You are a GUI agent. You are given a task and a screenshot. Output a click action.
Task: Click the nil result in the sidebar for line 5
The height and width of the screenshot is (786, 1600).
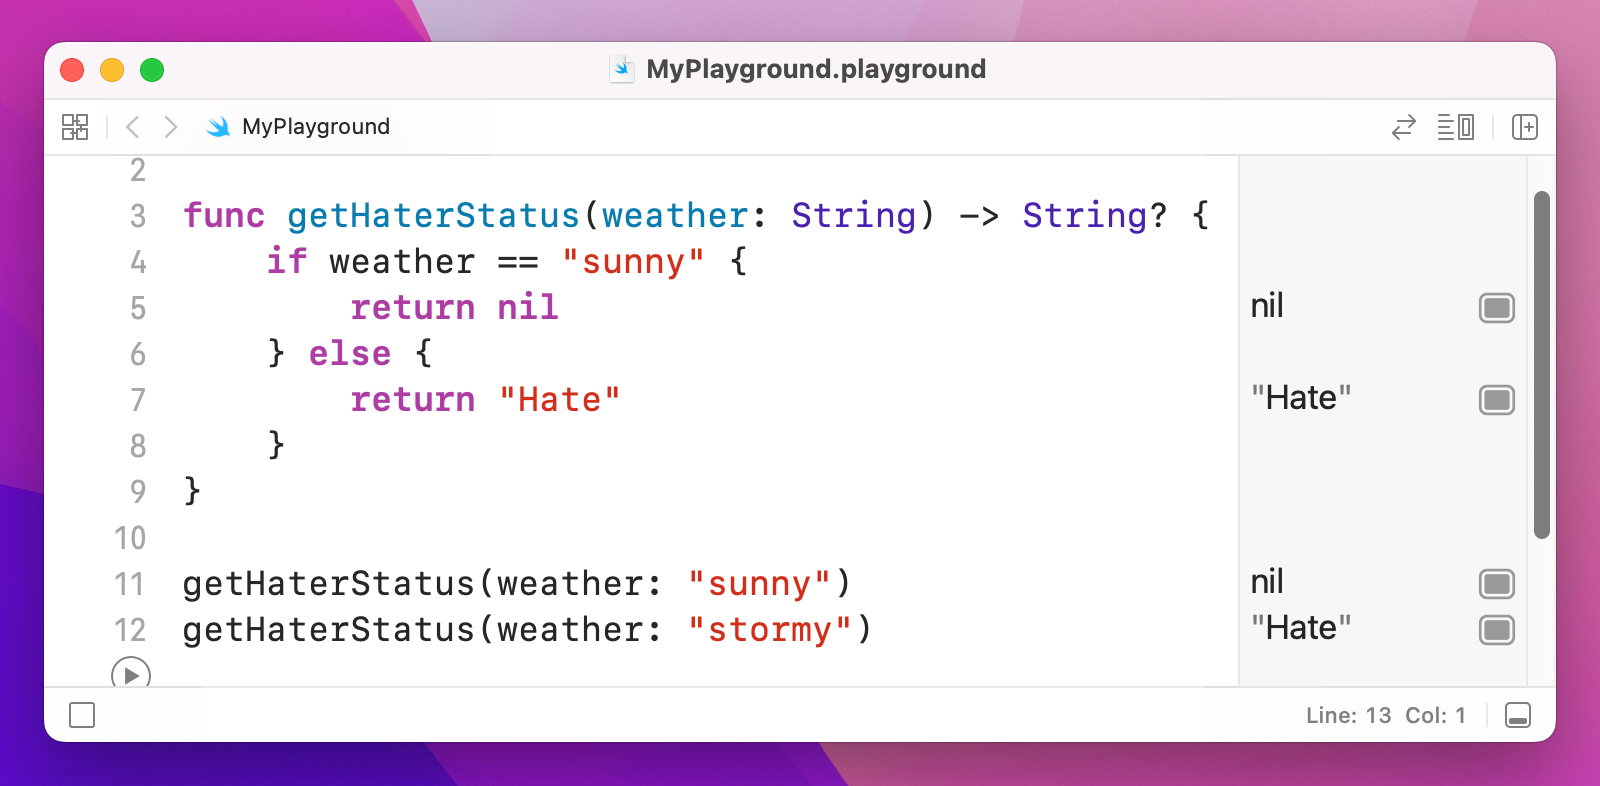pos(1267,306)
